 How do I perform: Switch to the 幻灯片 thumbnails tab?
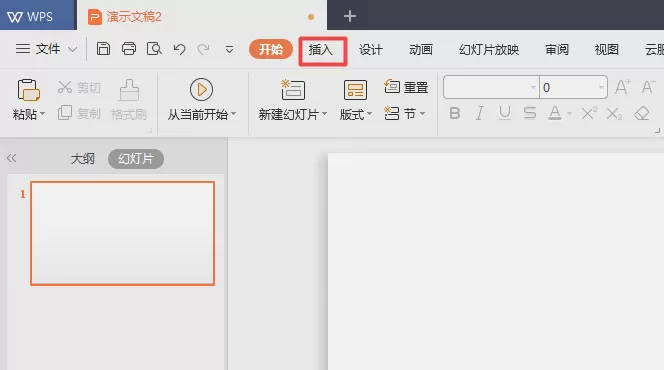pos(136,159)
